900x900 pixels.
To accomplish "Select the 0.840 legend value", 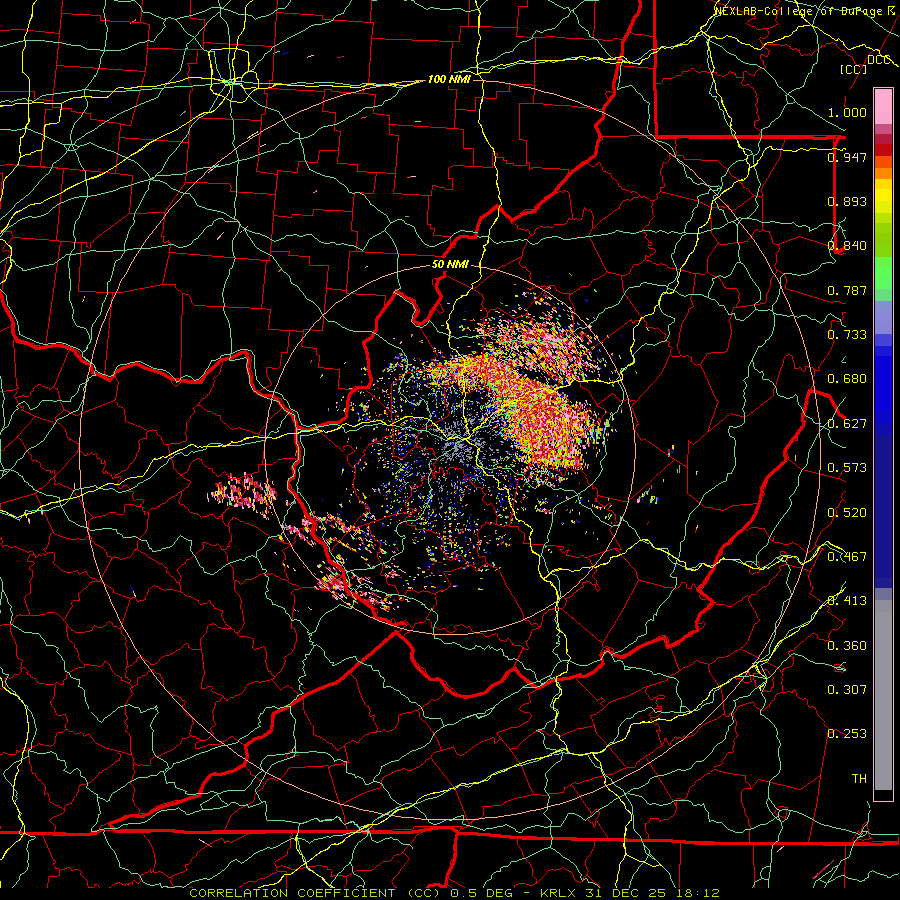I will [x=847, y=246].
